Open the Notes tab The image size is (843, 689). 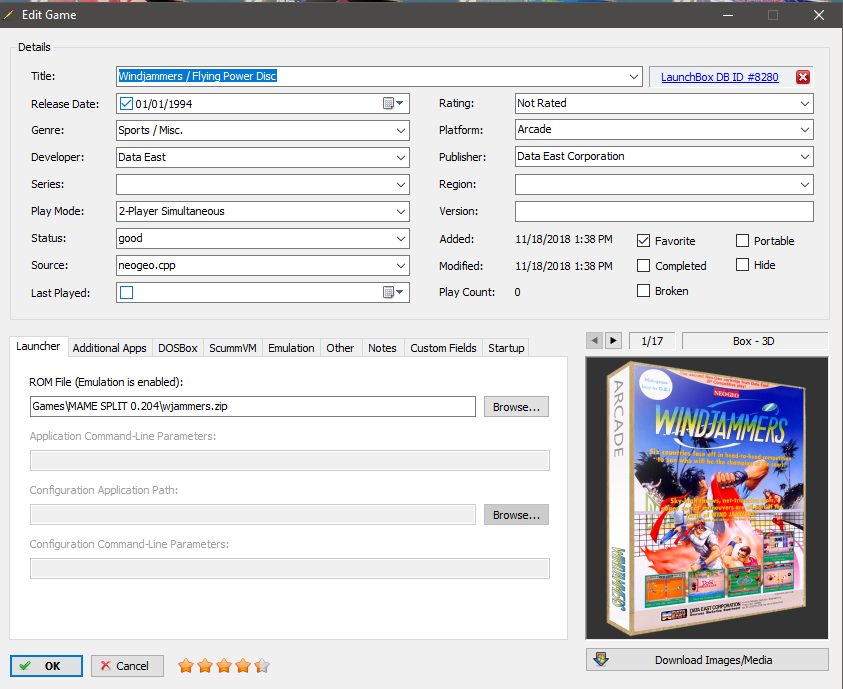(382, 348)
